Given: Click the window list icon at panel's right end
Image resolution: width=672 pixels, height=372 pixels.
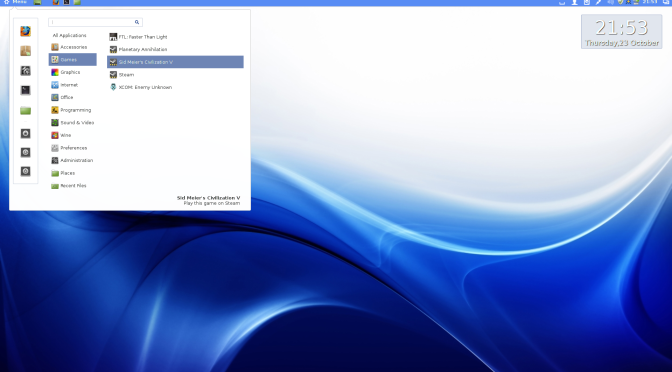Looking at the screenshot, I should 666,2.
